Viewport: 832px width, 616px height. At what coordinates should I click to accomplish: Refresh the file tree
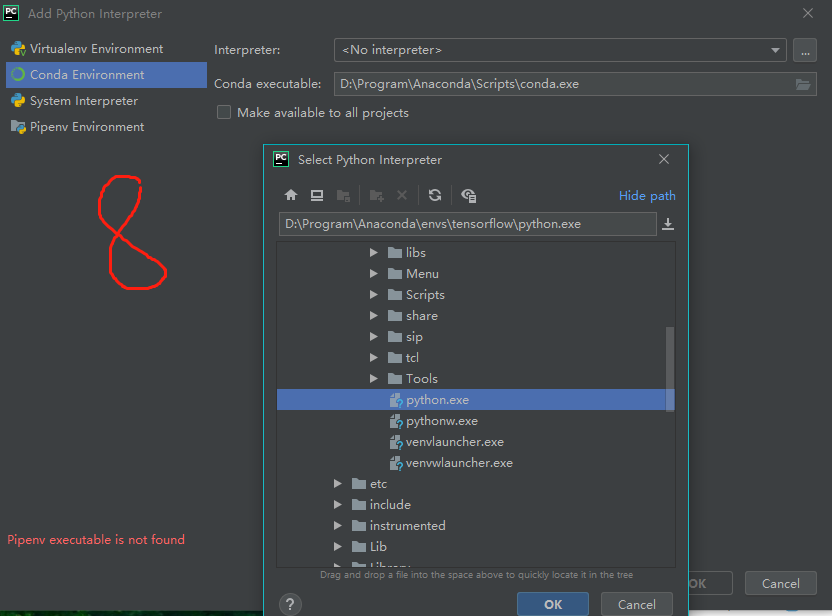pyautogui.click(x=434, y=195)
